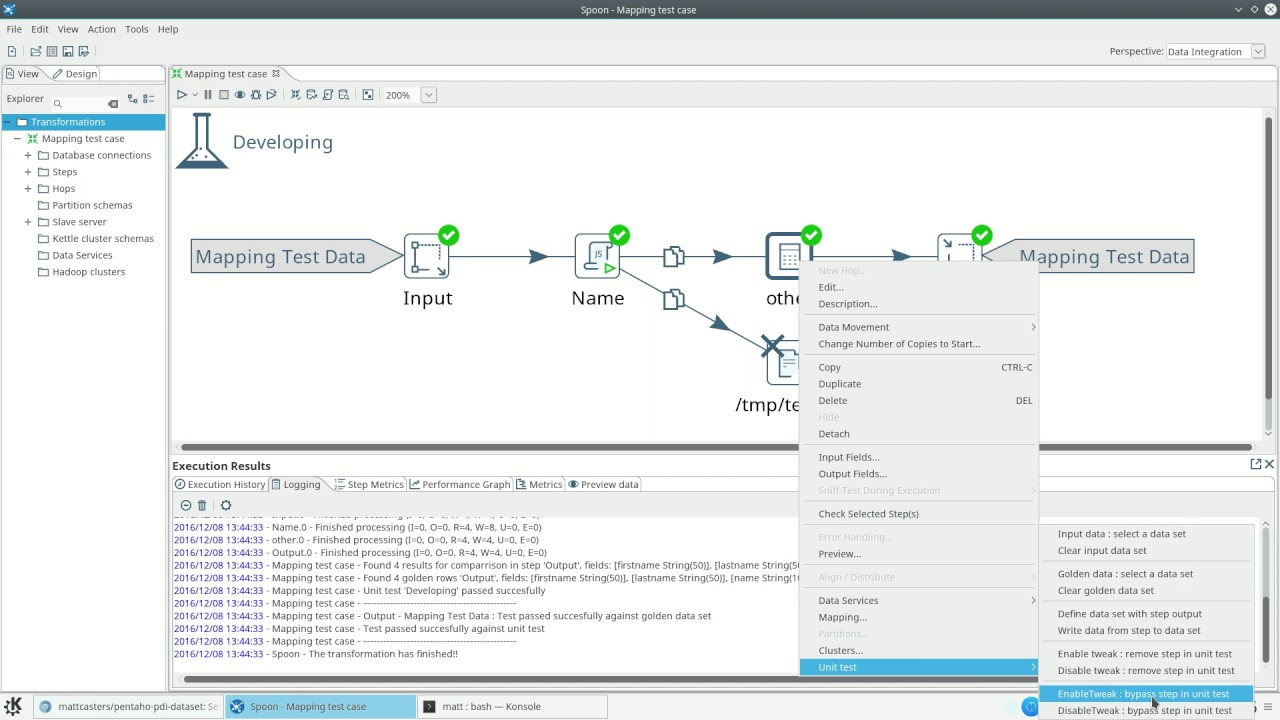Switch to matt : bash Konsole taskbar item
This screenshot has width=1280, height=720.
tap(512, 706)
